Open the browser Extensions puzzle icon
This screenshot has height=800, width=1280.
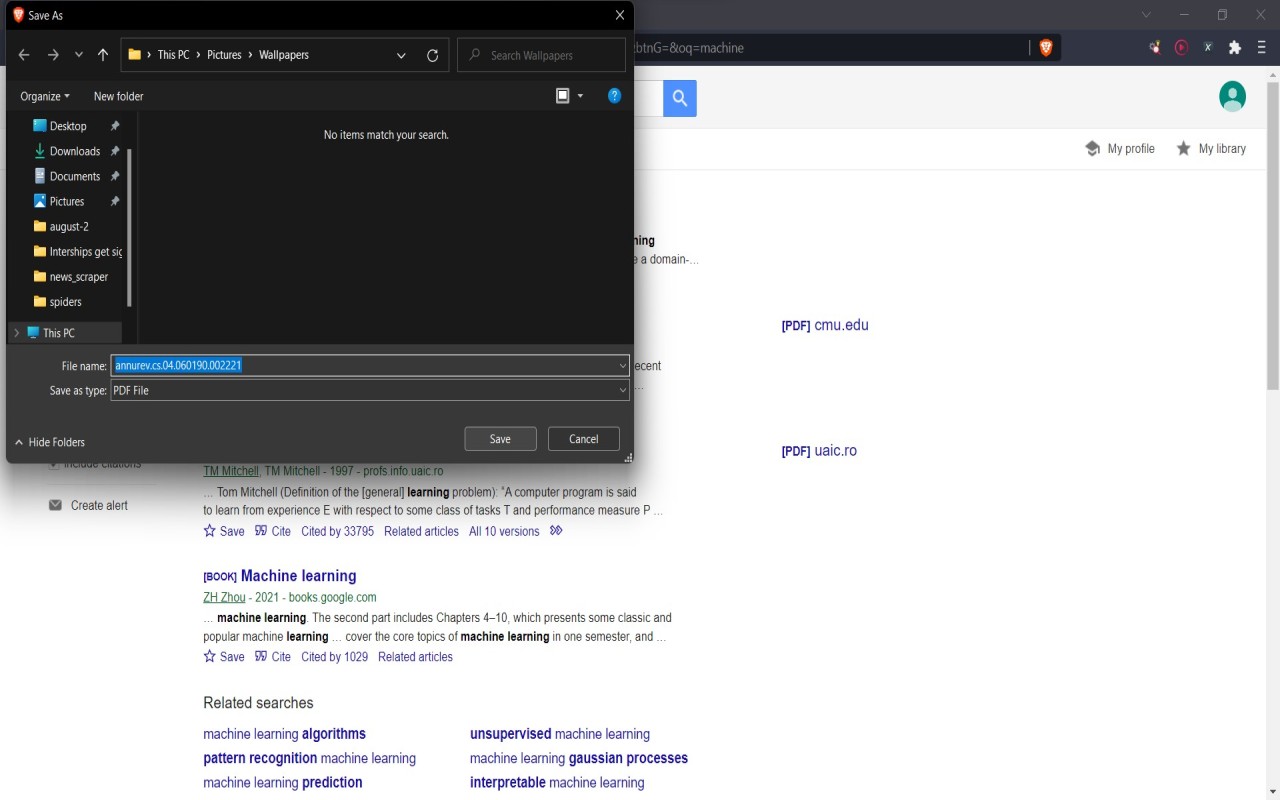pos(1235,47)
